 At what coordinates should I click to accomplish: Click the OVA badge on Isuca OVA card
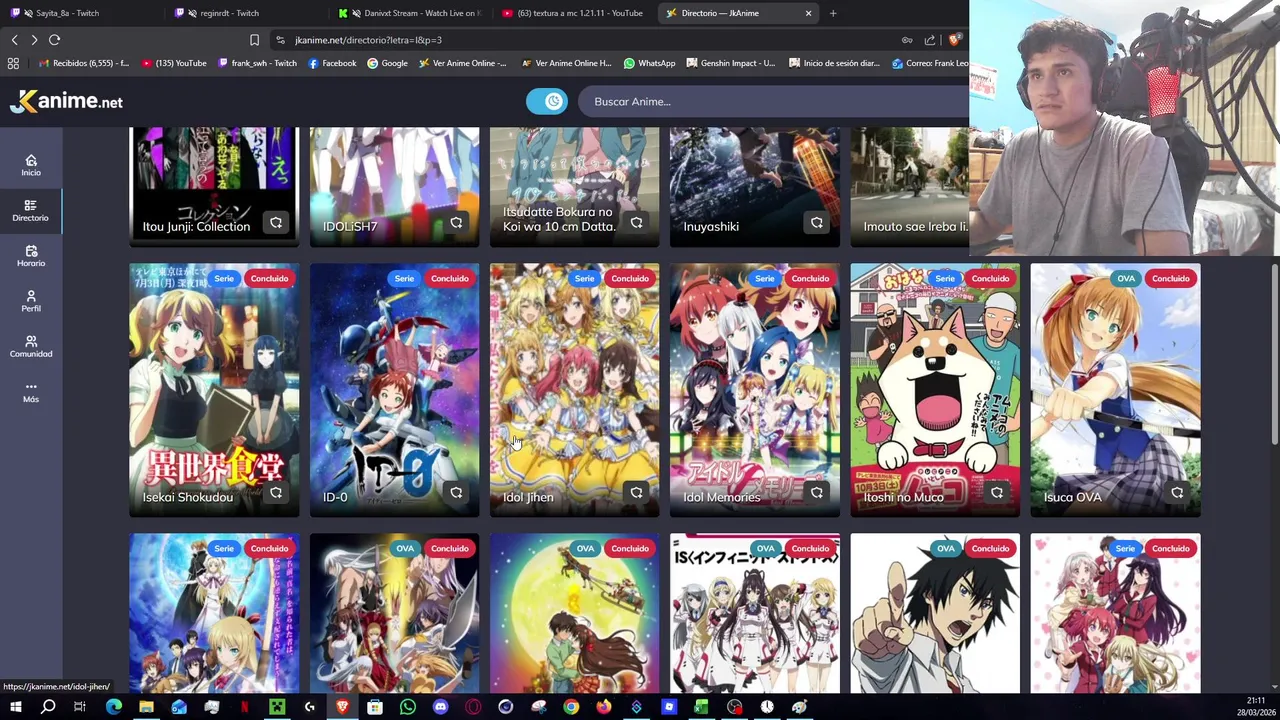(x=1126, y=278)
